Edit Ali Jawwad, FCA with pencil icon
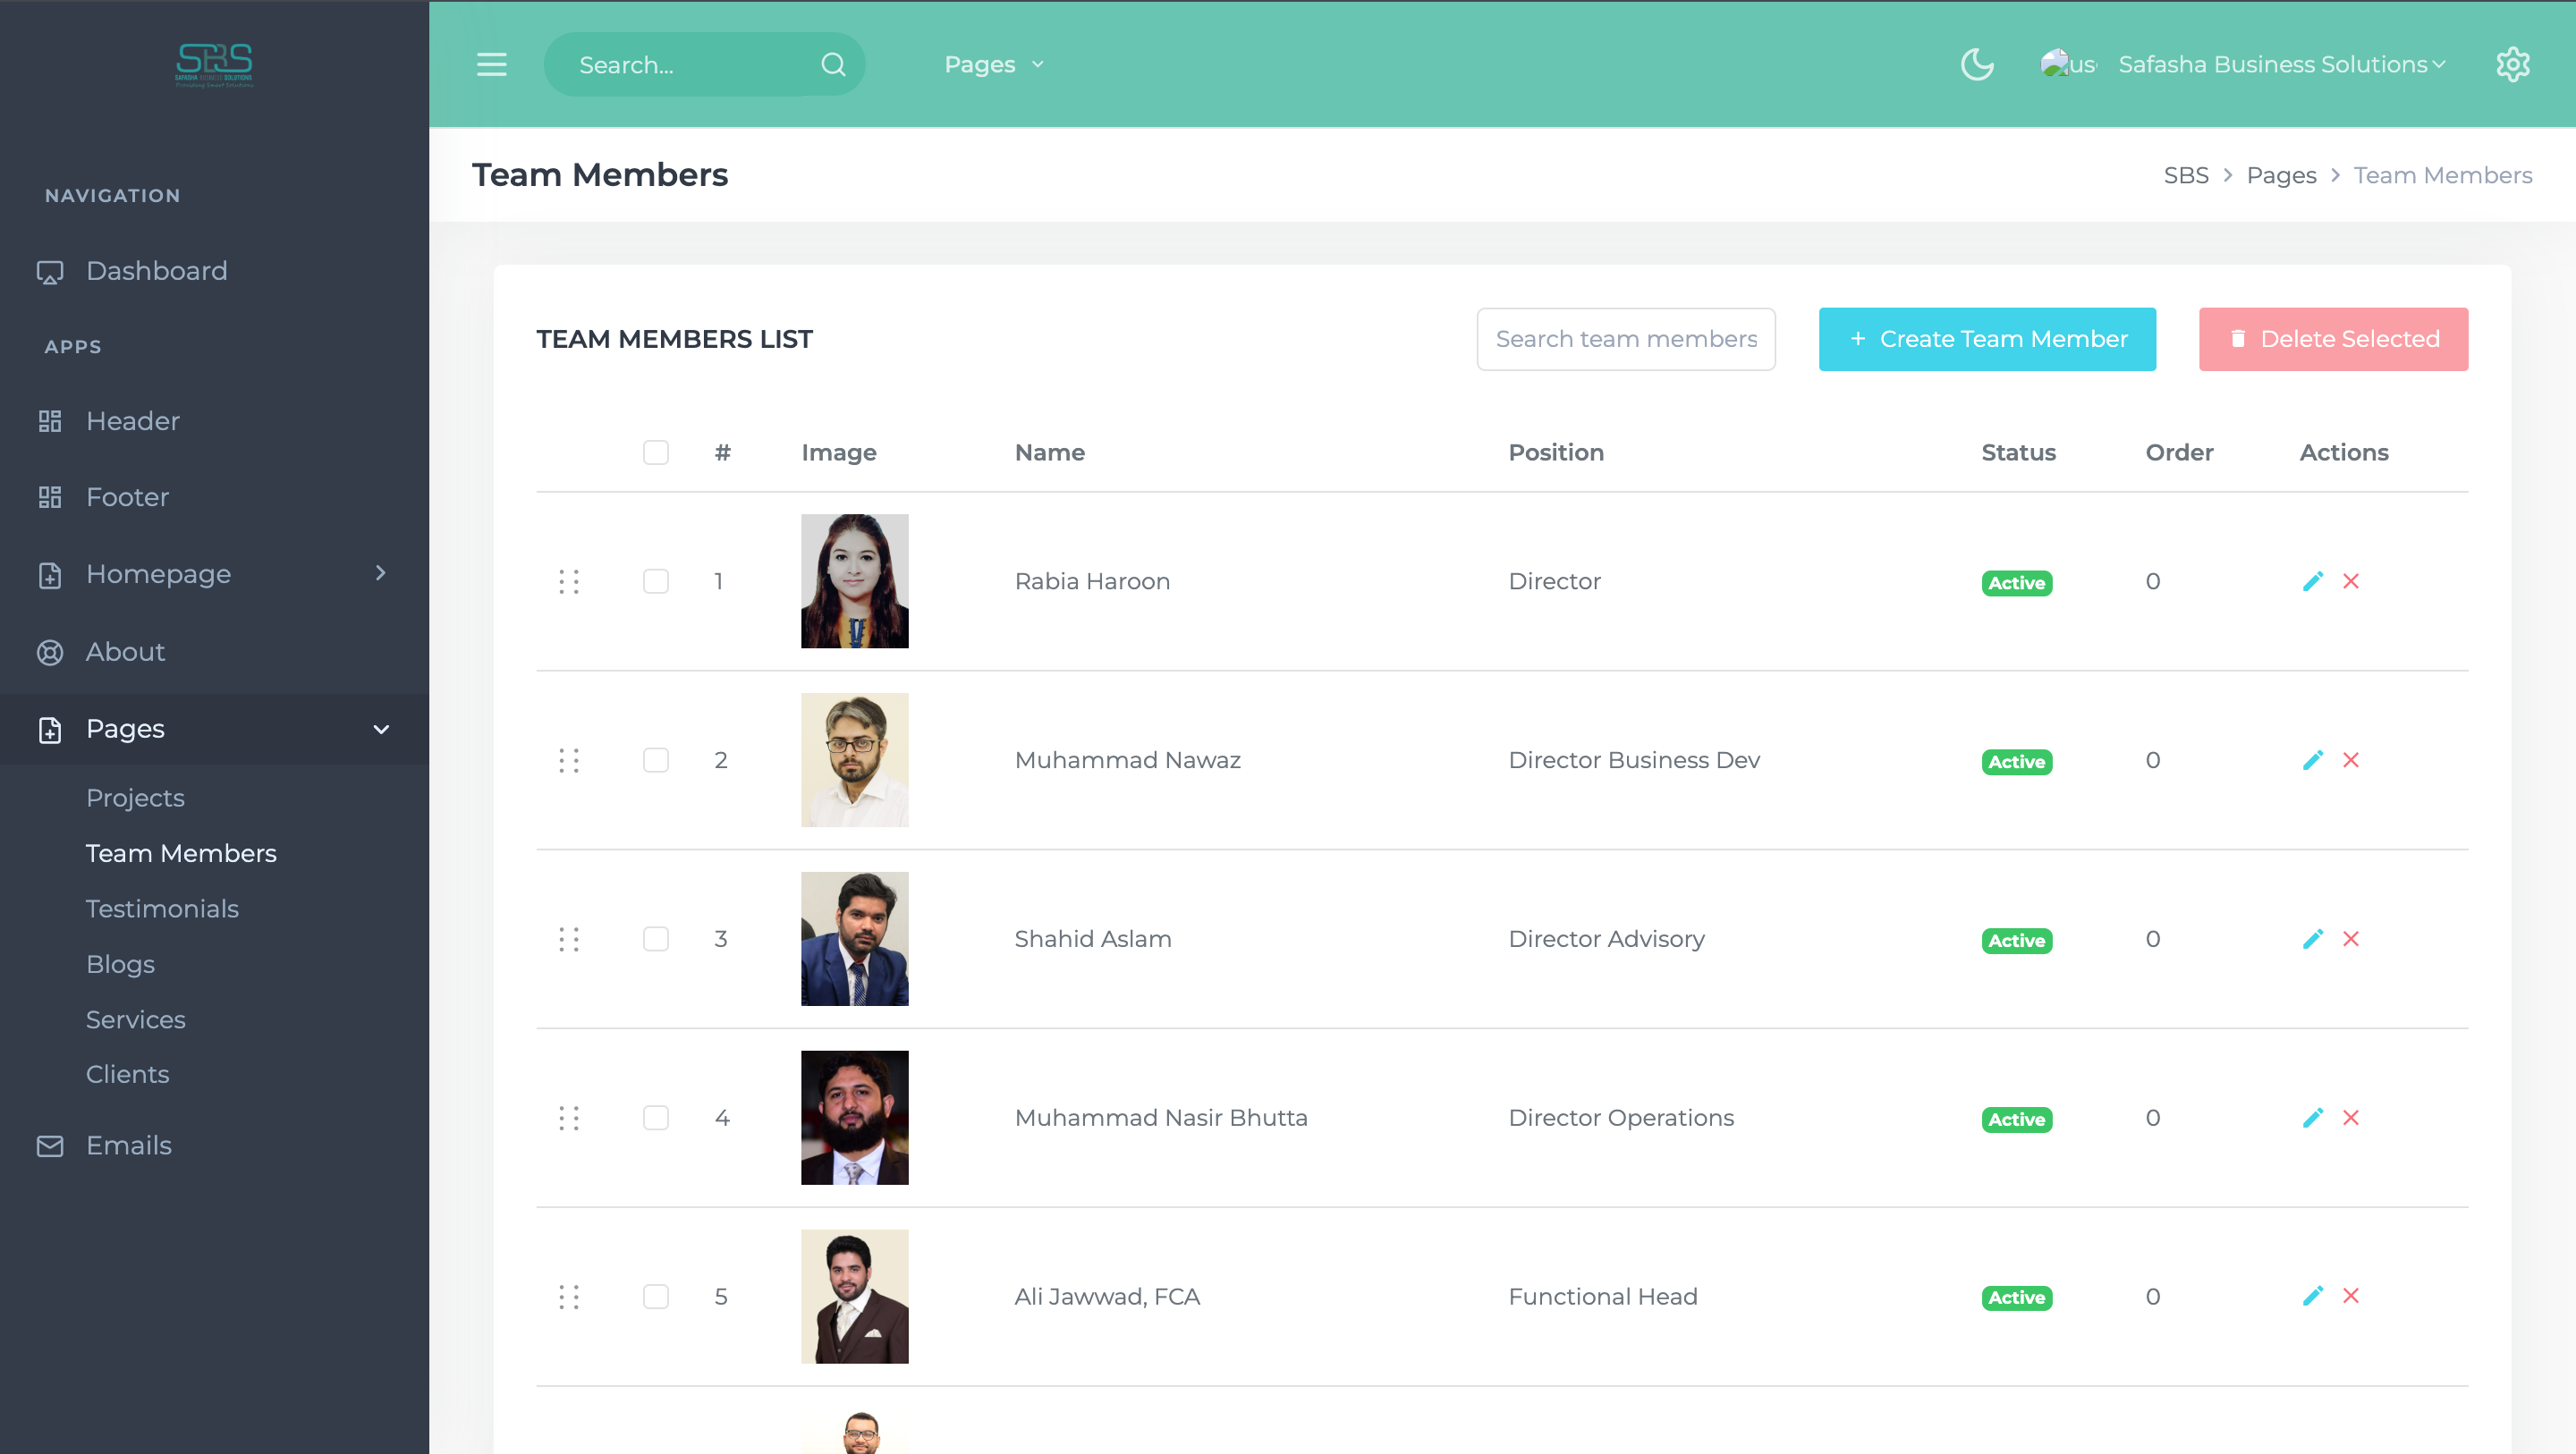The width and height of the screenshot is (2576, 1454). [2312, 1296]
